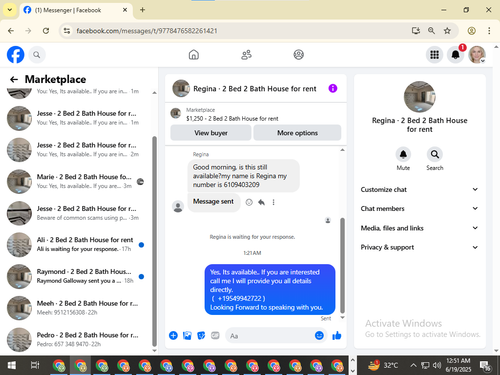The height and width of the screenshot is (375, 500).
Task: Open Chrome three-dot menu
Action: (x=489, y=31)
